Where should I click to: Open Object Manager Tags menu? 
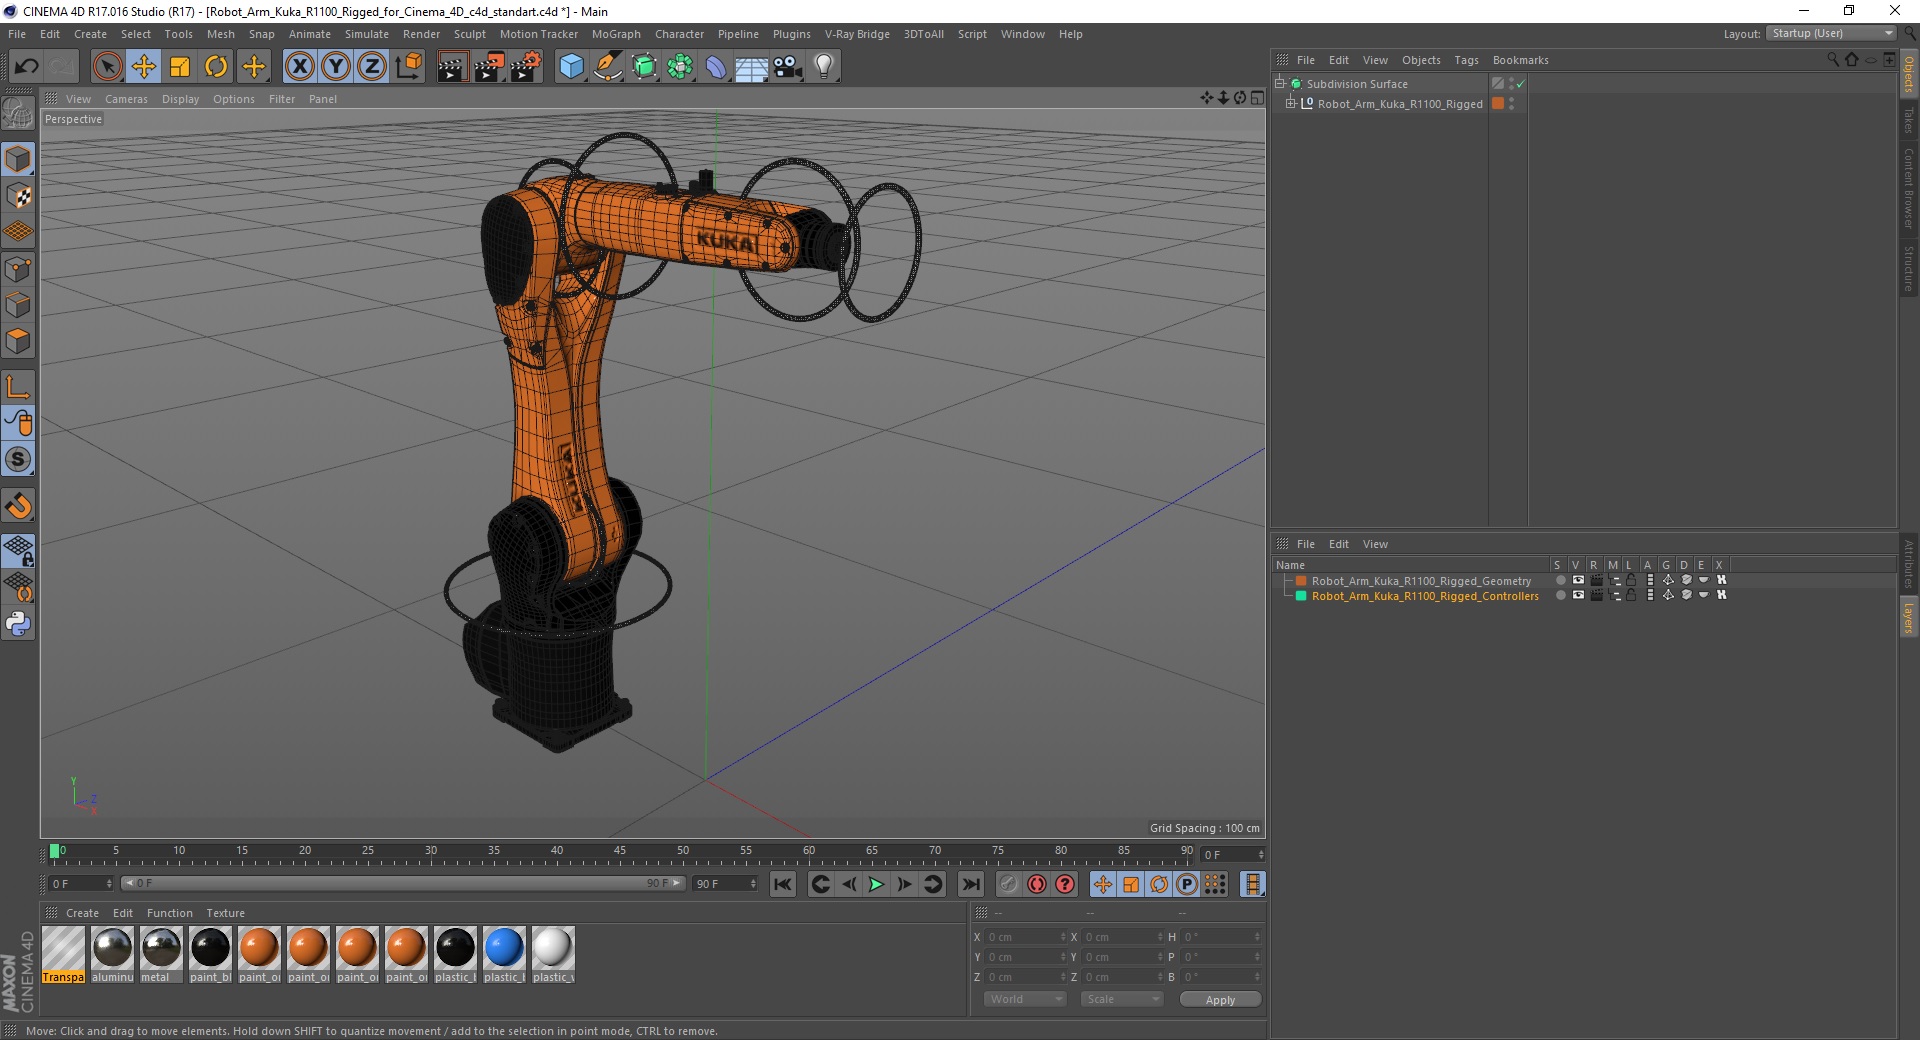[x=1466, y=60]
